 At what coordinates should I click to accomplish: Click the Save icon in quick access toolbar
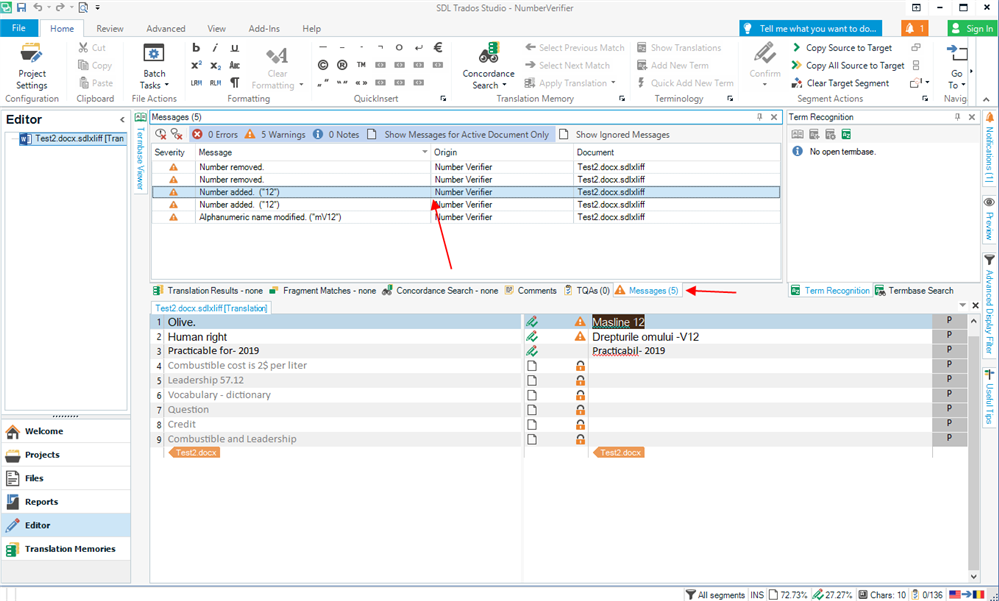(21, 8)
